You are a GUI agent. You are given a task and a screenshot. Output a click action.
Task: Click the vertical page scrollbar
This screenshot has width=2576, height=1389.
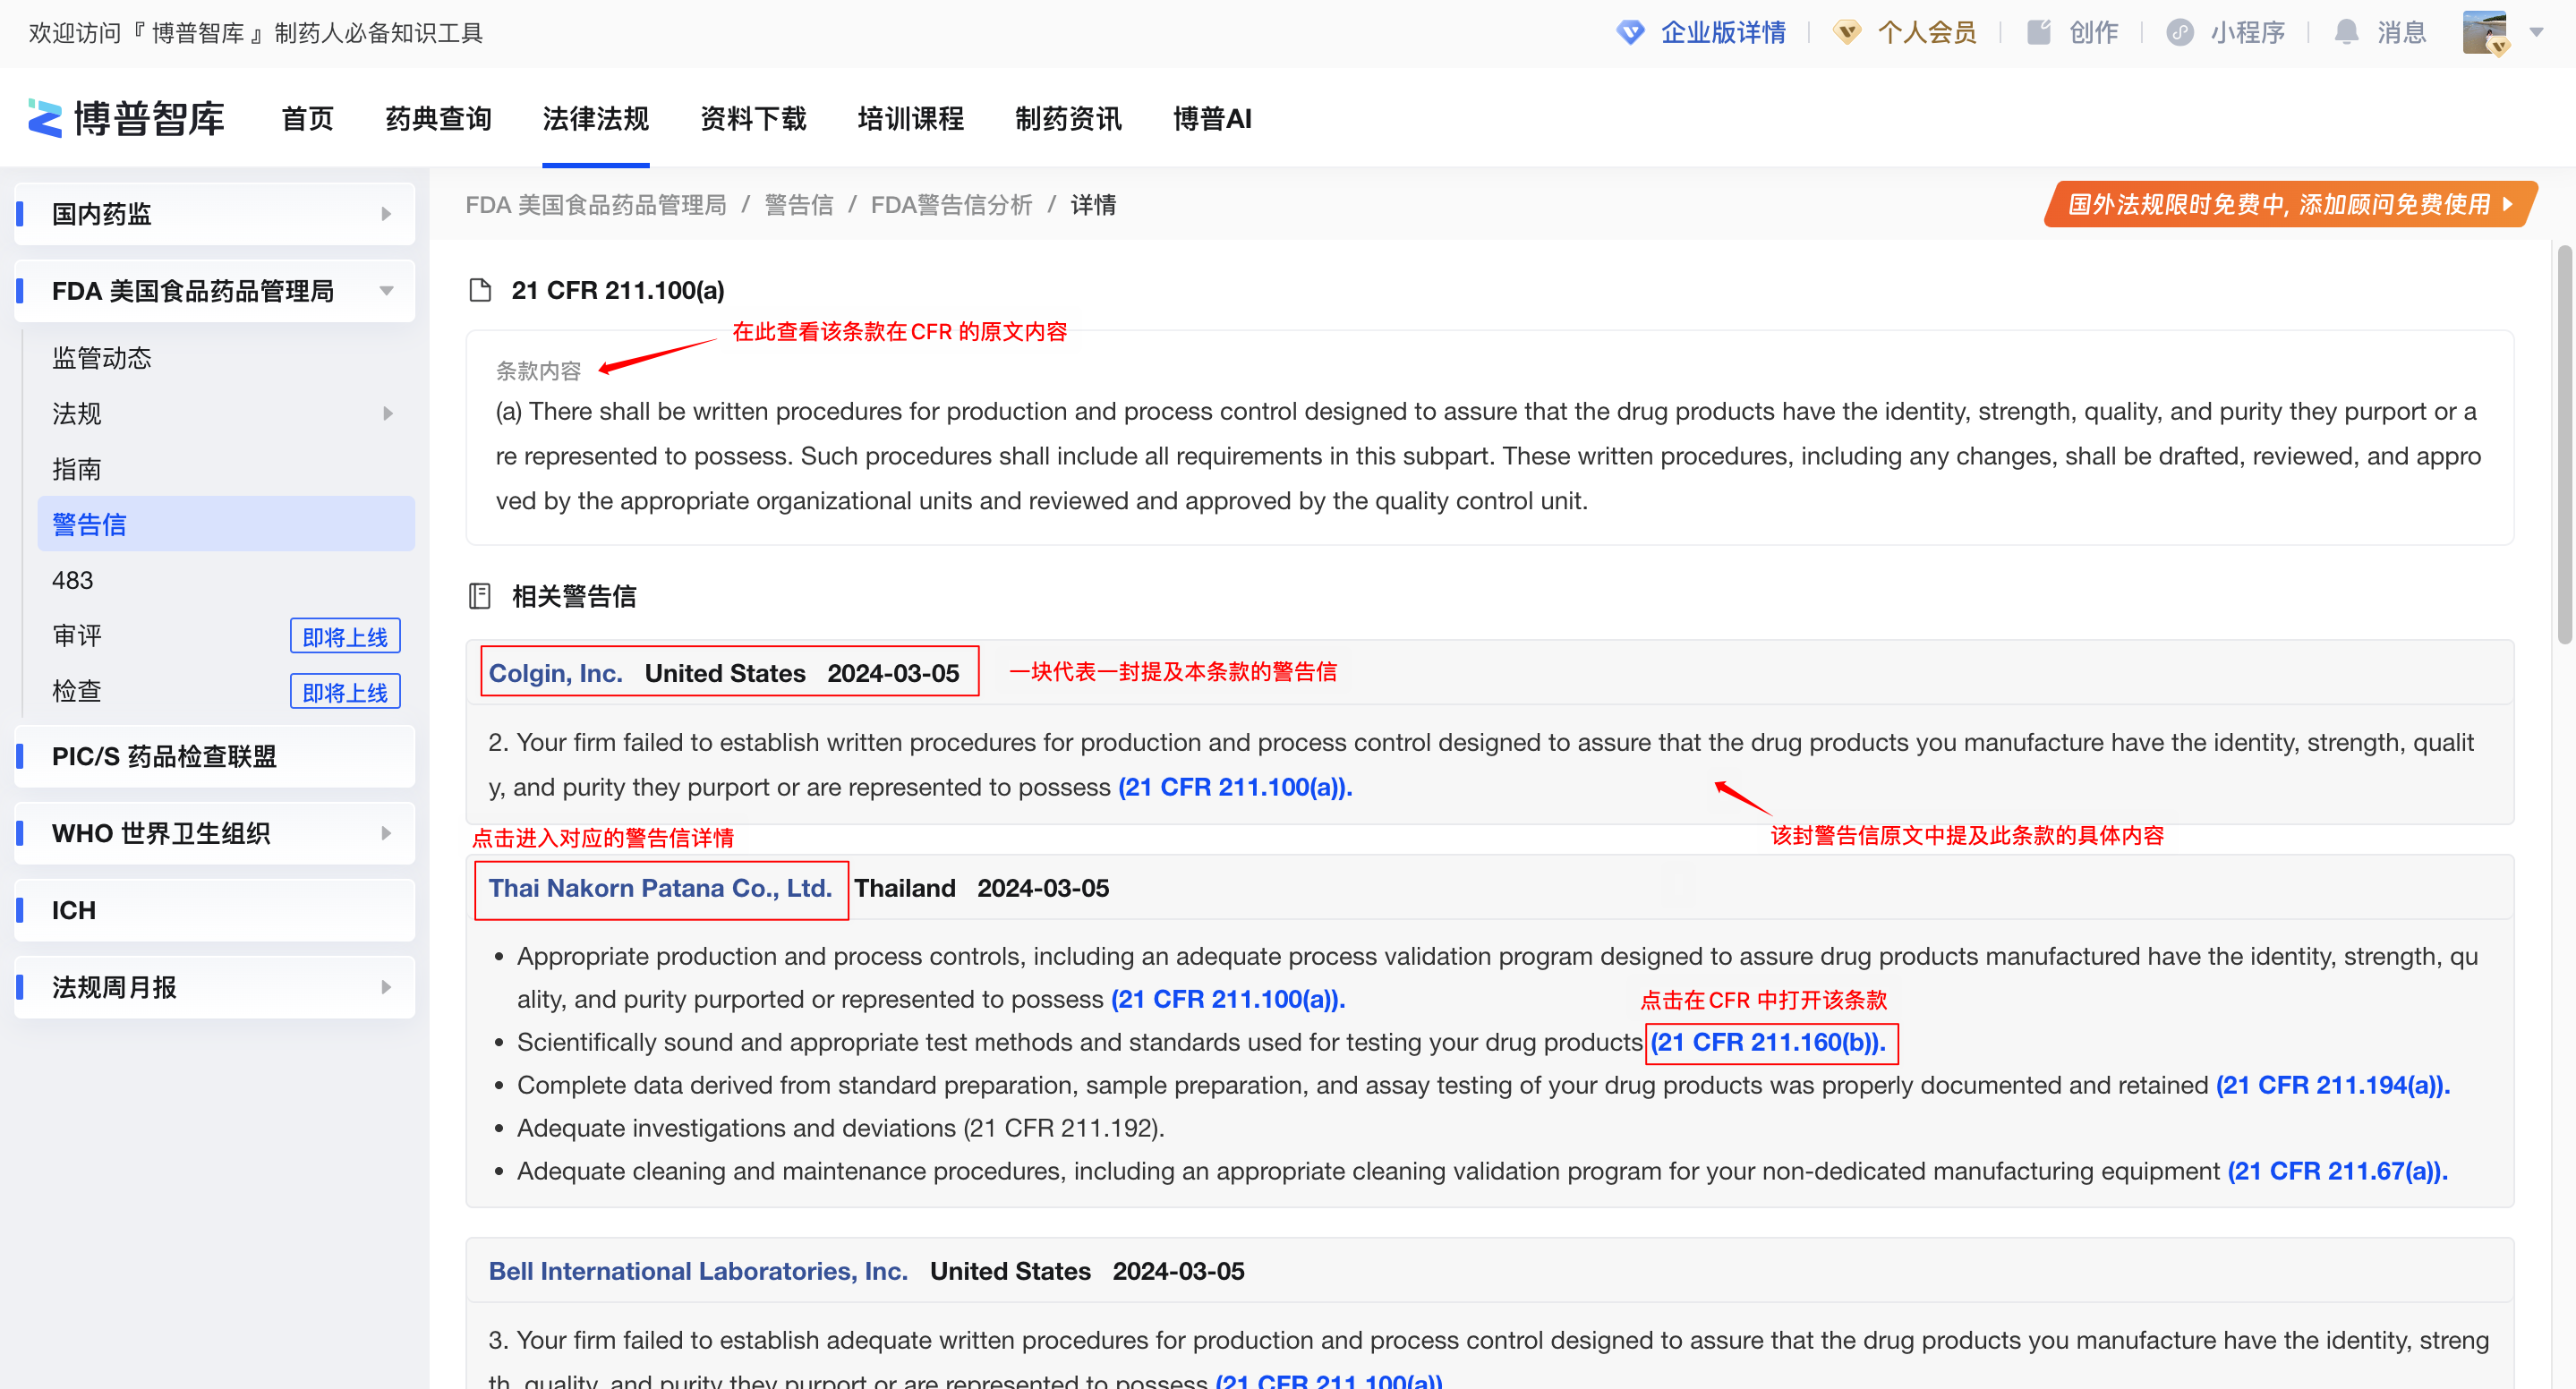click(2565, 445)
